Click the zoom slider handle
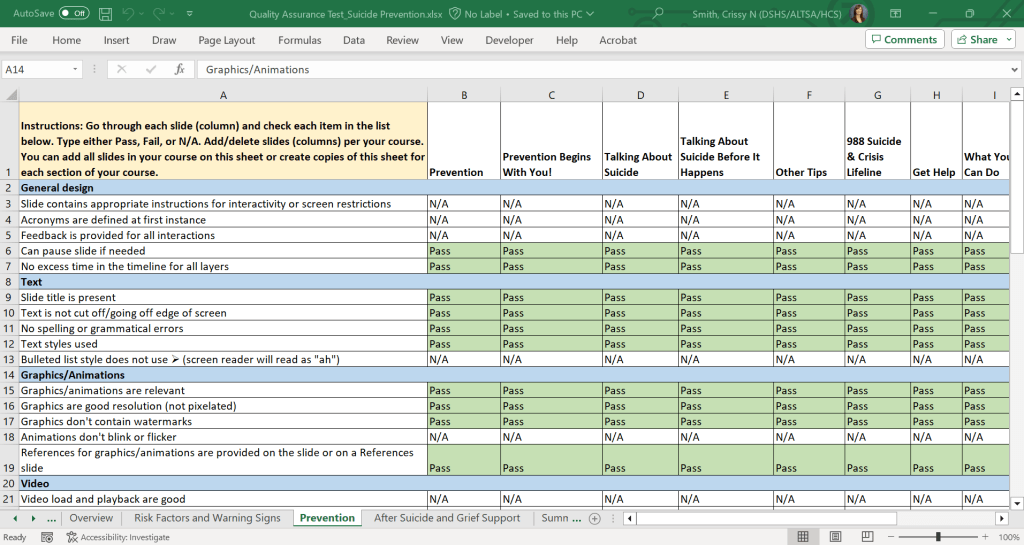Viewport: 1024px width, 545px height. point(938,537)
